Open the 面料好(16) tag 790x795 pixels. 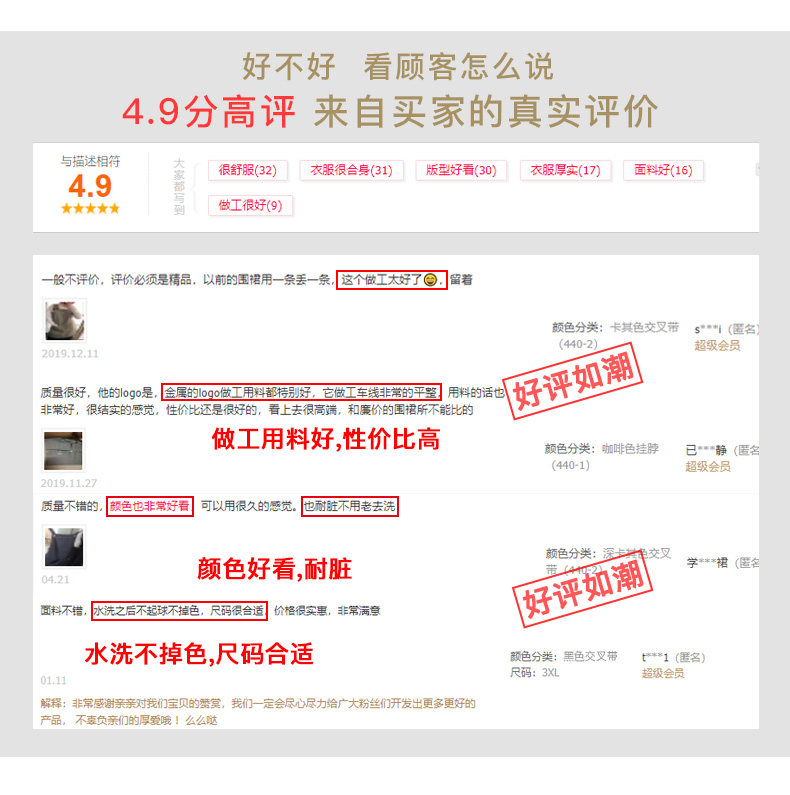point(663,170)
